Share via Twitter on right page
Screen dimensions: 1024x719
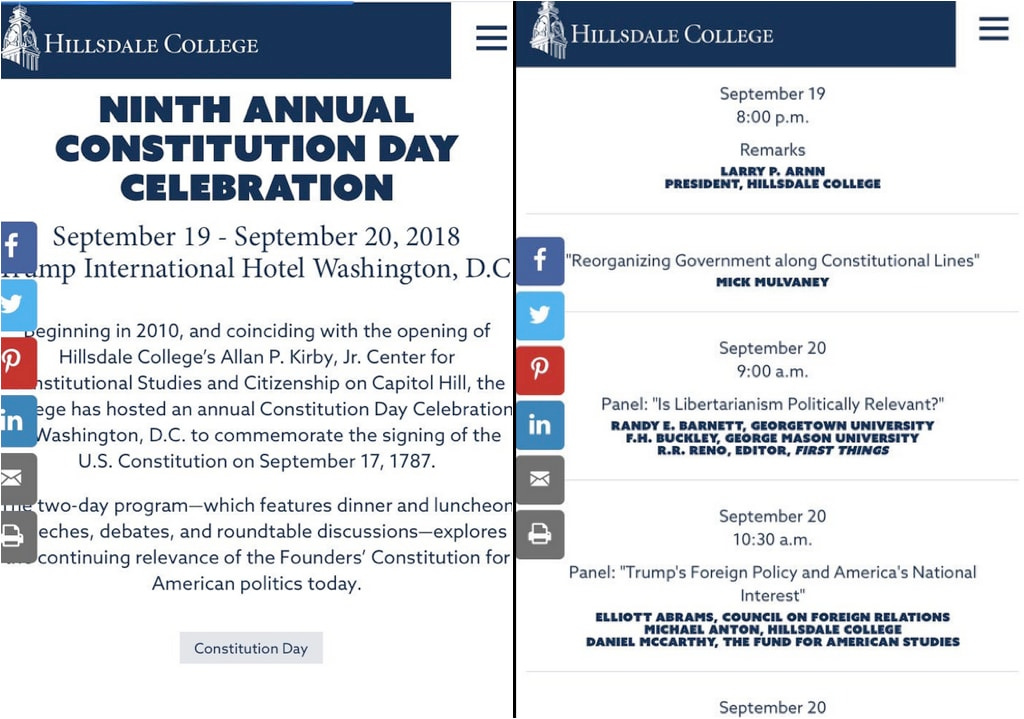point(540,315)
